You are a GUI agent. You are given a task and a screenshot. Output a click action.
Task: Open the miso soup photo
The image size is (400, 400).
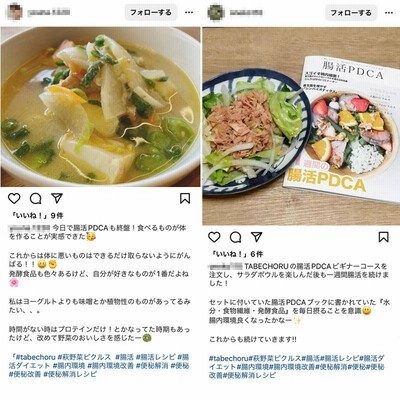(x=100, y=107)
